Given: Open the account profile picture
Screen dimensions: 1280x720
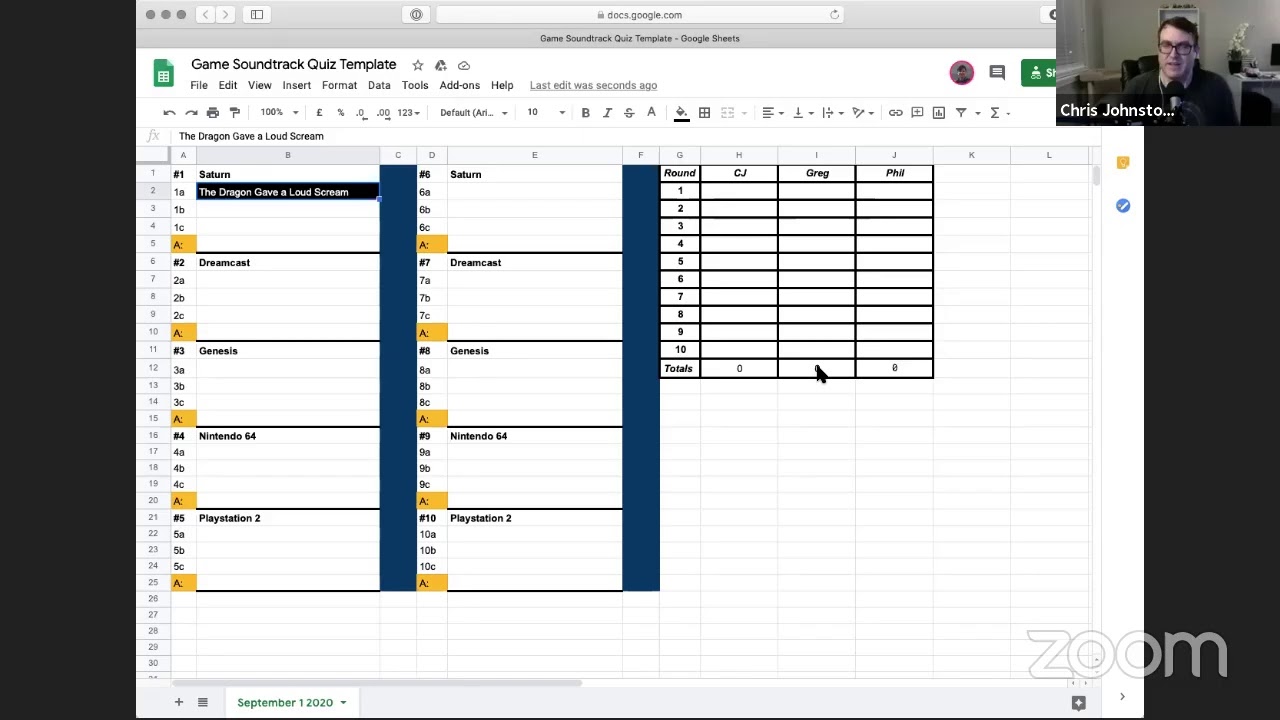Looking at the screenshot, I should pyautogui.click(x=962, y=72).
